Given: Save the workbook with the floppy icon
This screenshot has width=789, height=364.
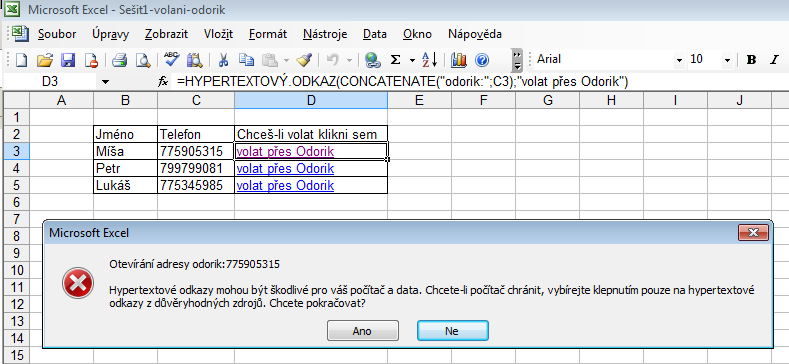Looking at the screenshot, I should point(68,60).
